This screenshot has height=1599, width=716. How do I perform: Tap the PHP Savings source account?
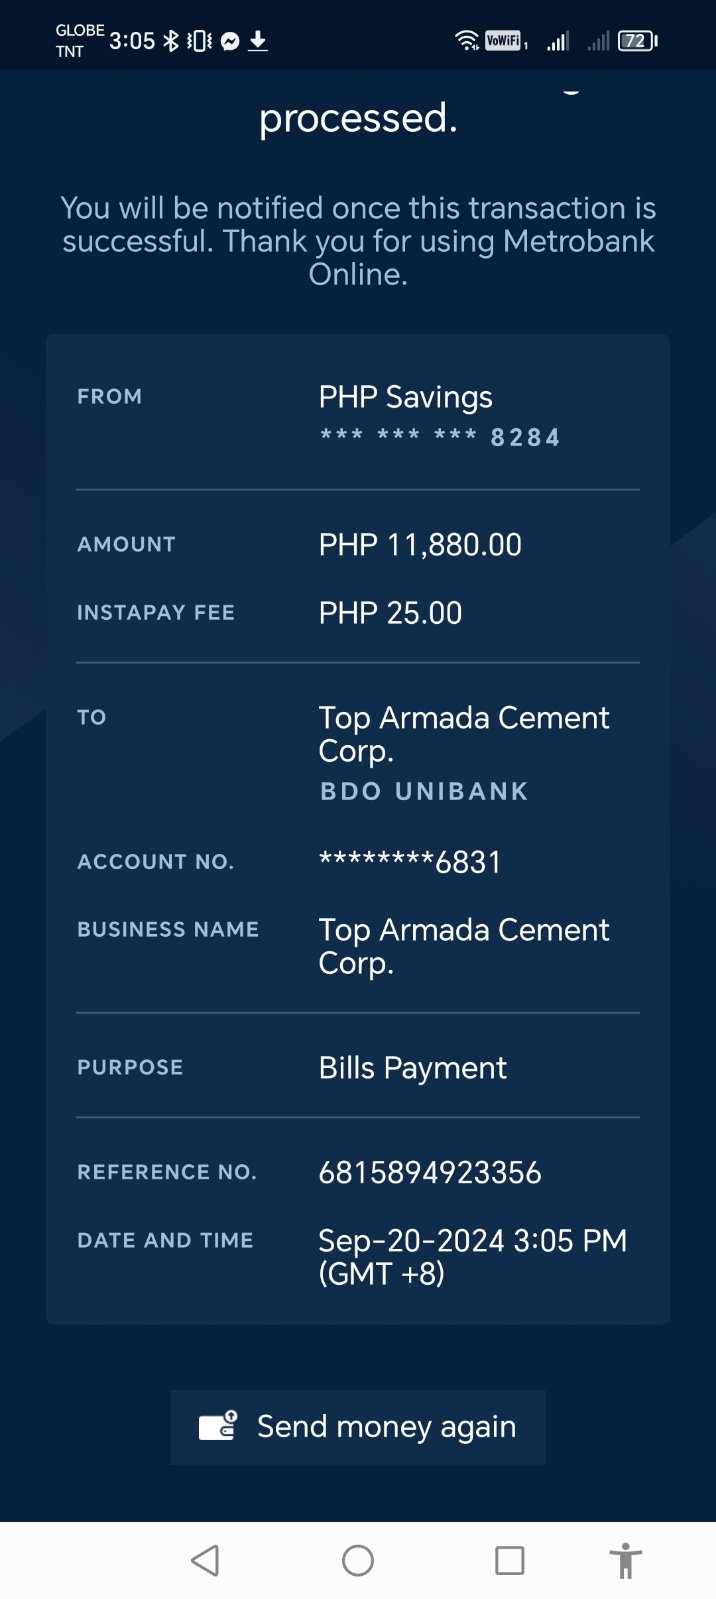406,398
